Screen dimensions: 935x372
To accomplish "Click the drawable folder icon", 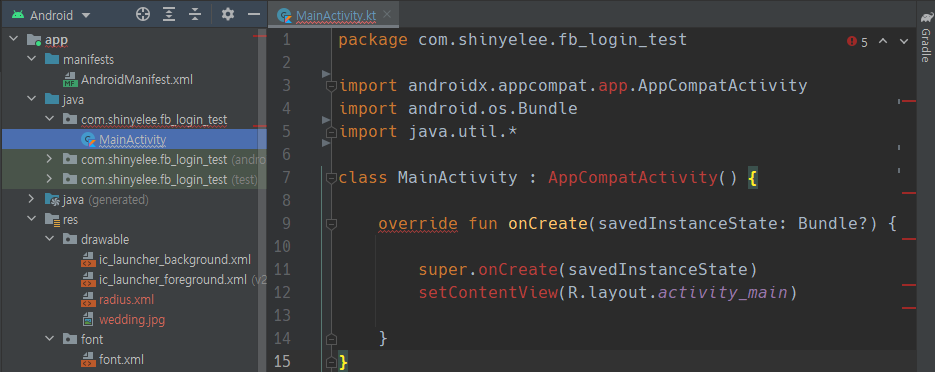I will 70,240.
